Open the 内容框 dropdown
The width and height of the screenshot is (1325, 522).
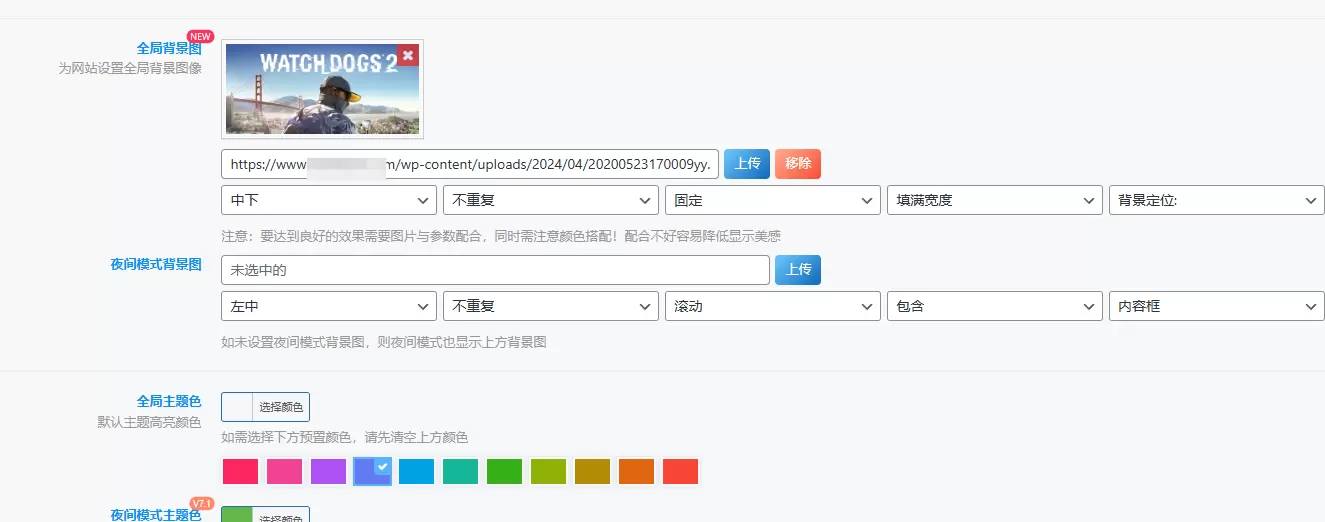coord(1217,306)
